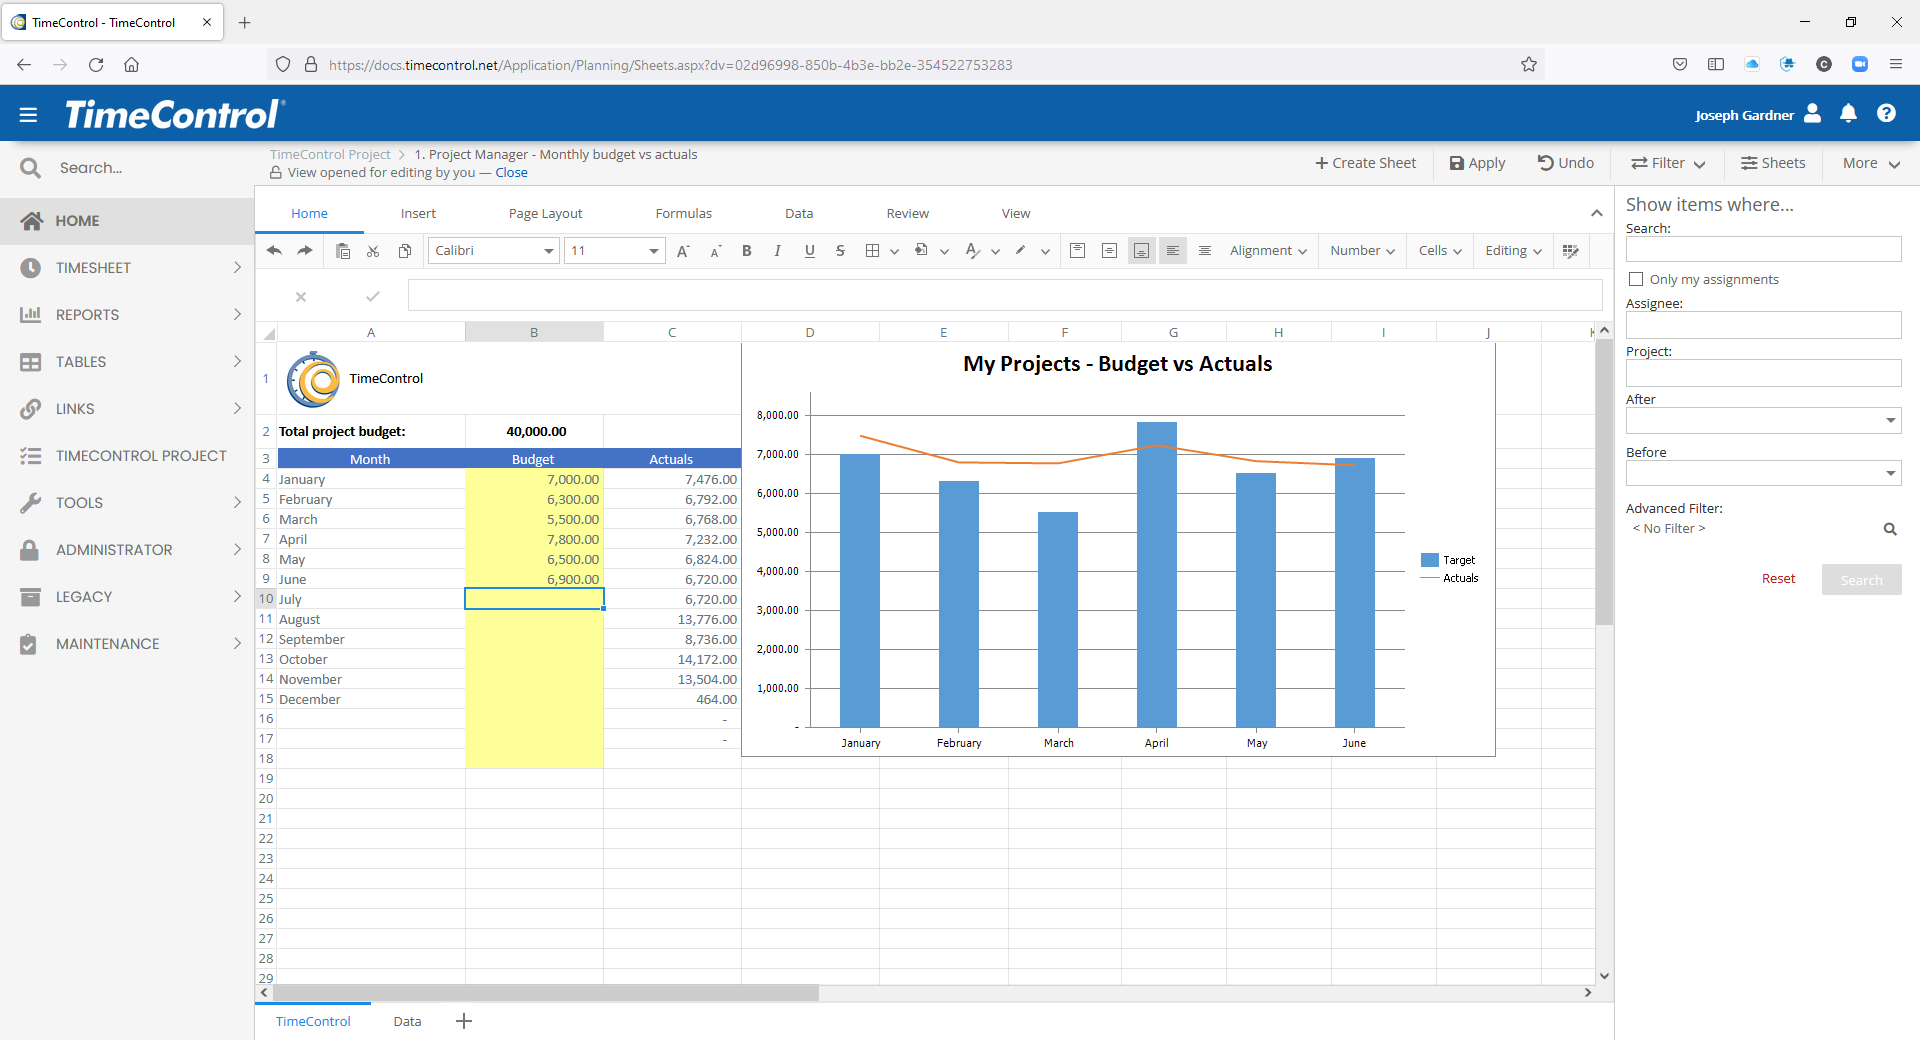
Task: Toggle italic formatting
Action: [777, 251]
